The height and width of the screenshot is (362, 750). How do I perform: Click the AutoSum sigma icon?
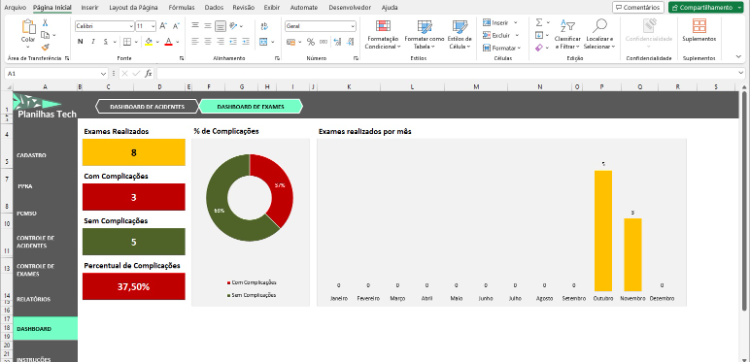[539, 22]
